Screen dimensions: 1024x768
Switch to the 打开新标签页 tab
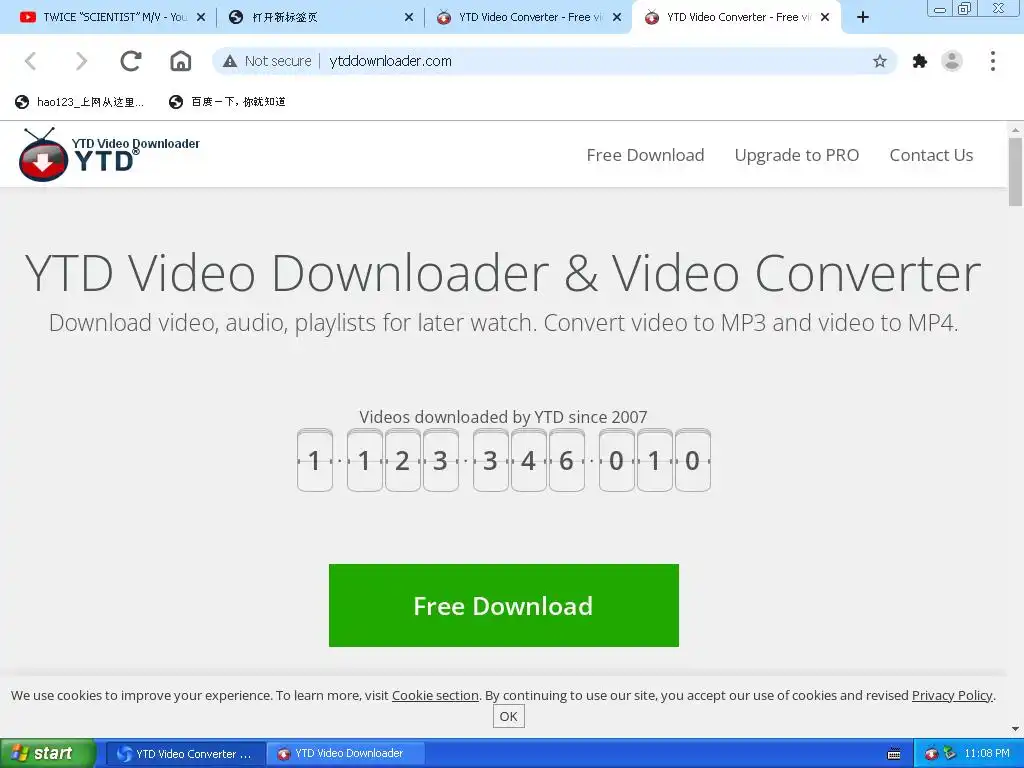click(321, 18)
